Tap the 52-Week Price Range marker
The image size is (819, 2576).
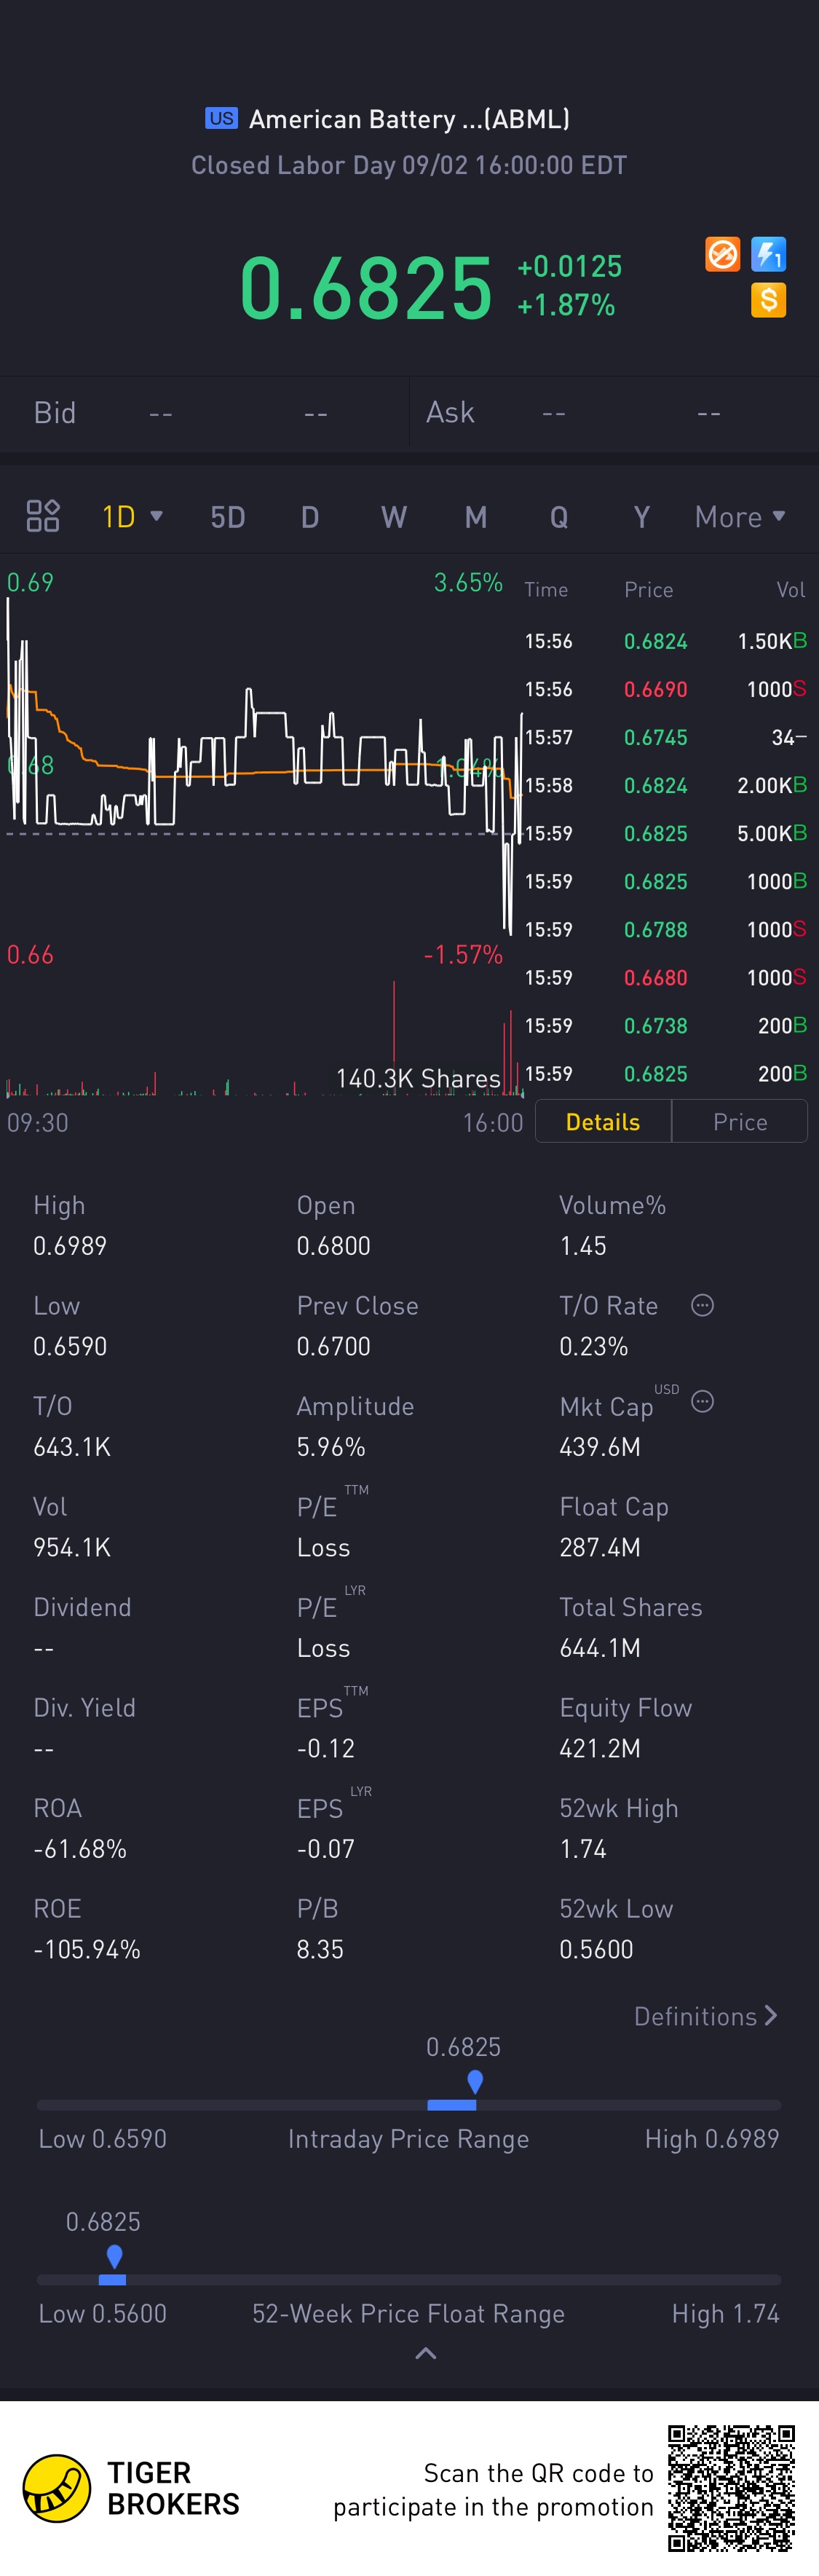pos(115,2256)
